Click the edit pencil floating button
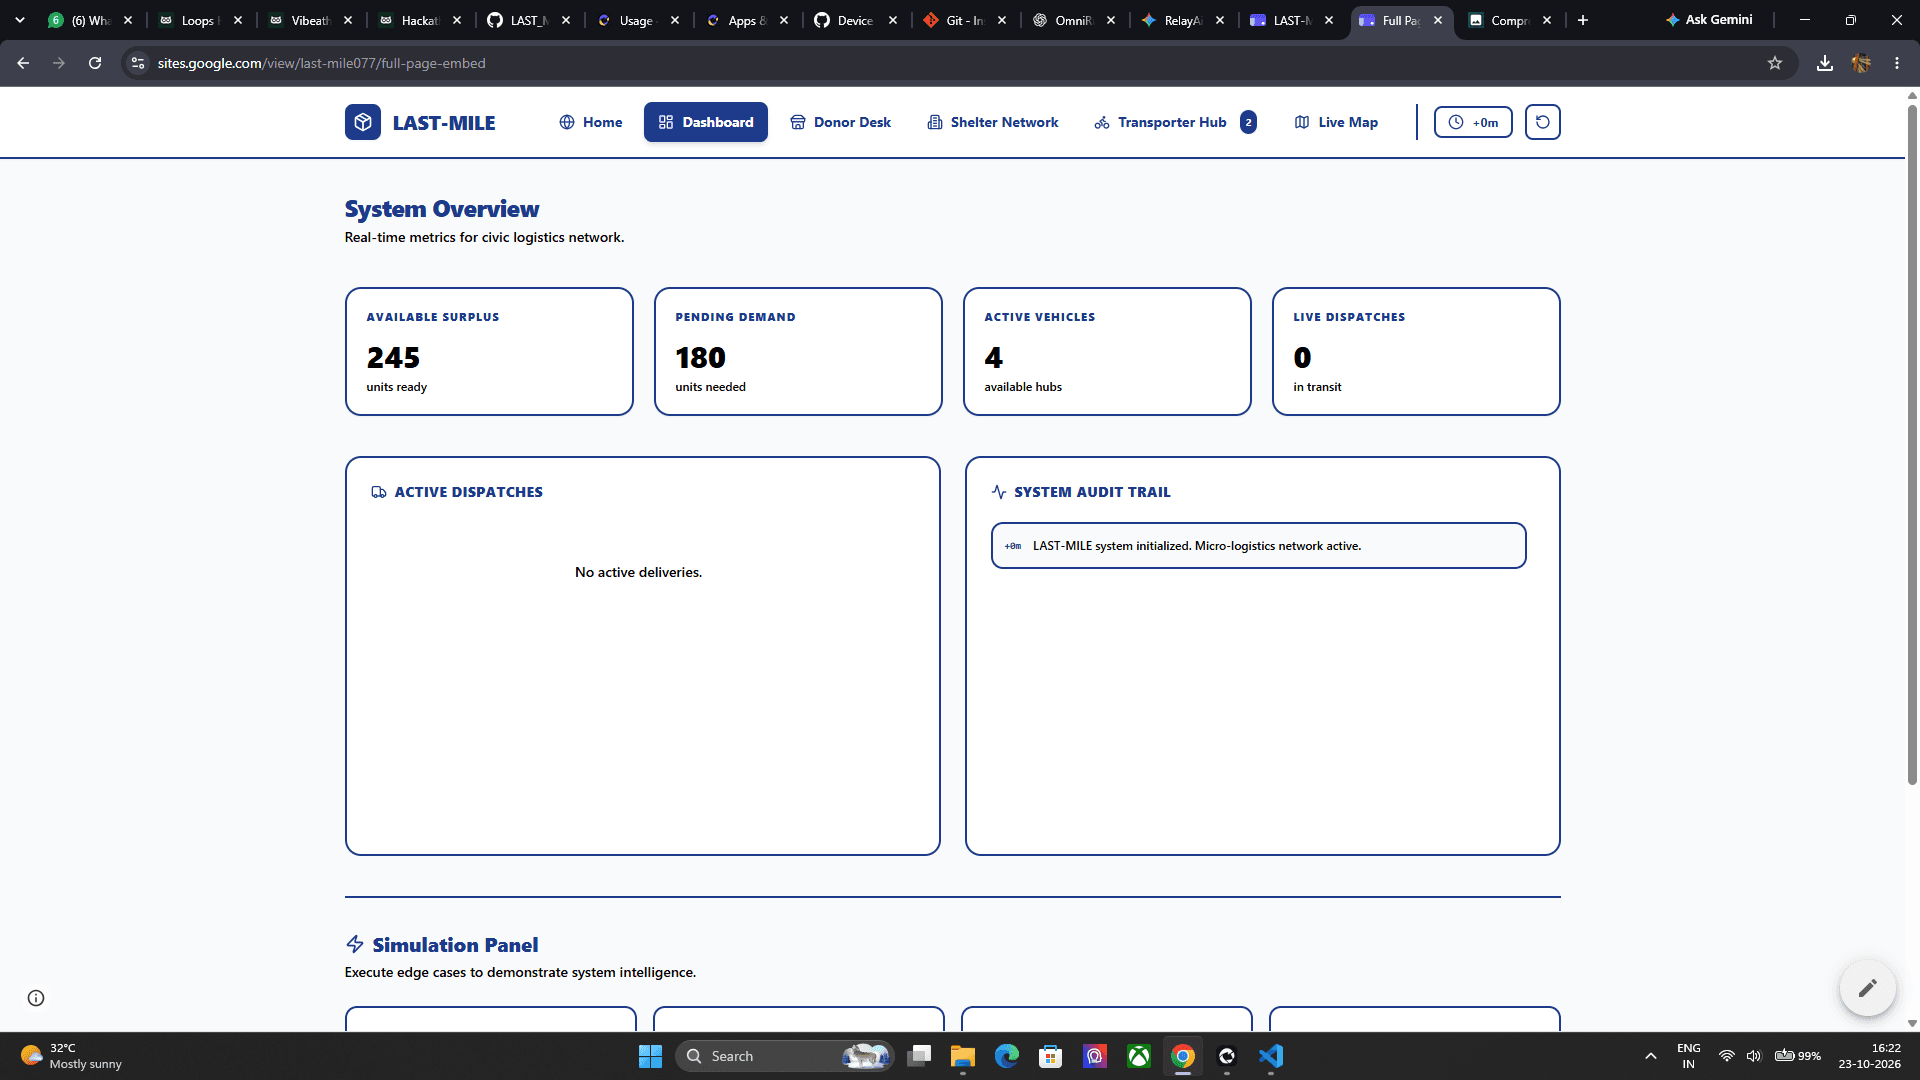1920x1080 pixels. tap(1867, 988)
